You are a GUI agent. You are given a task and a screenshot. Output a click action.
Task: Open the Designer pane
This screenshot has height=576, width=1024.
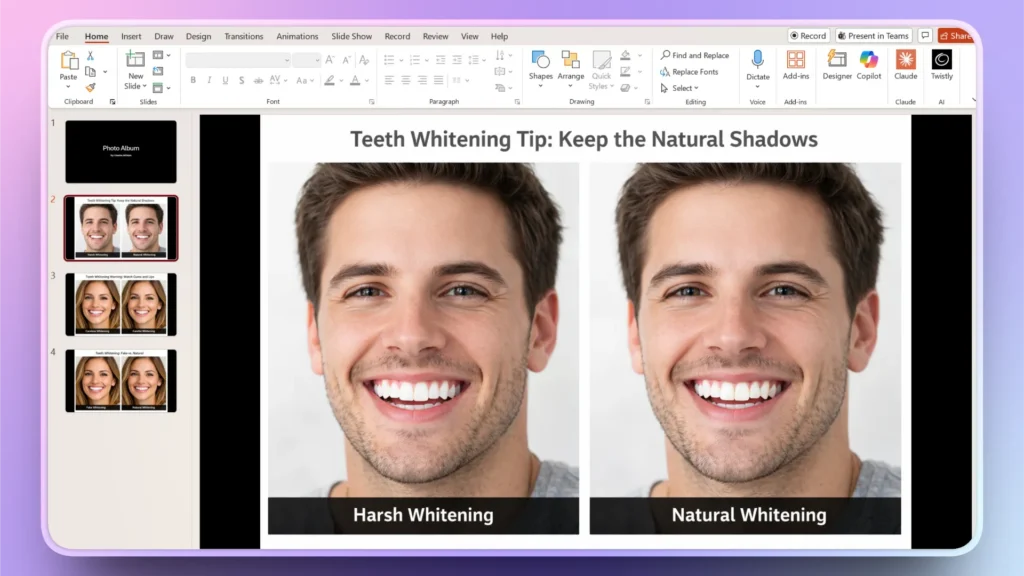tap(837, 65)
